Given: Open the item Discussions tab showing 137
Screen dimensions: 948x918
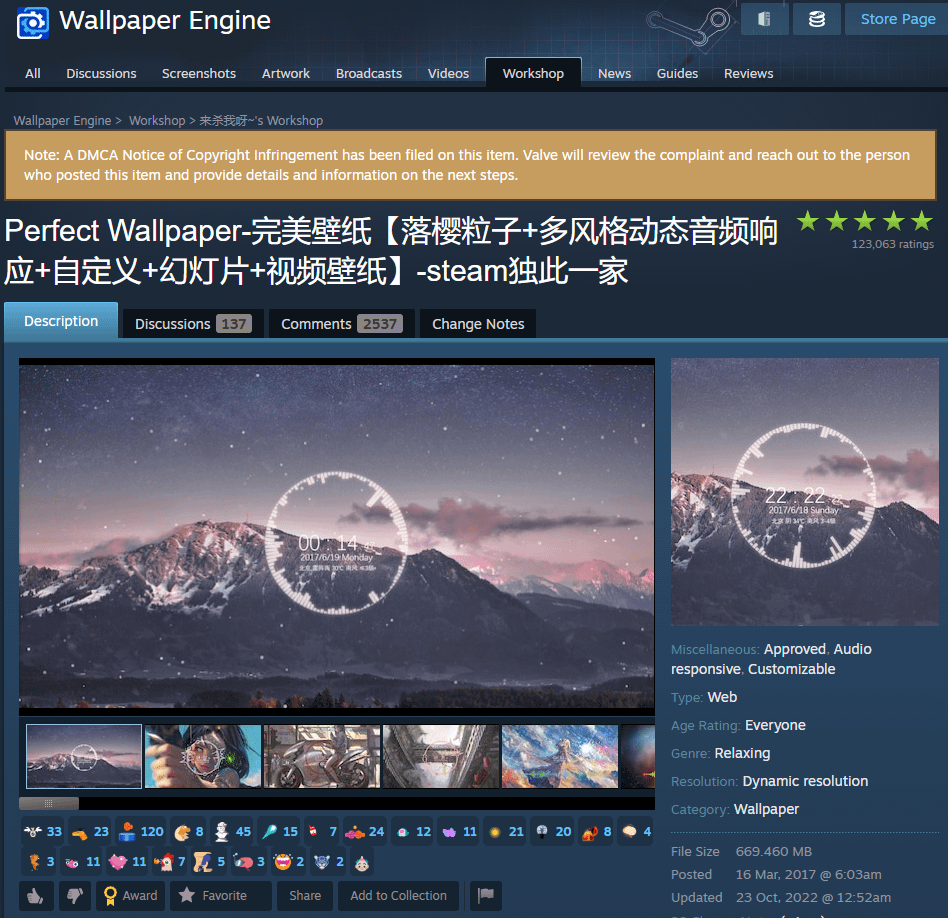Looking at the screenshot, I should coord(192,324).
